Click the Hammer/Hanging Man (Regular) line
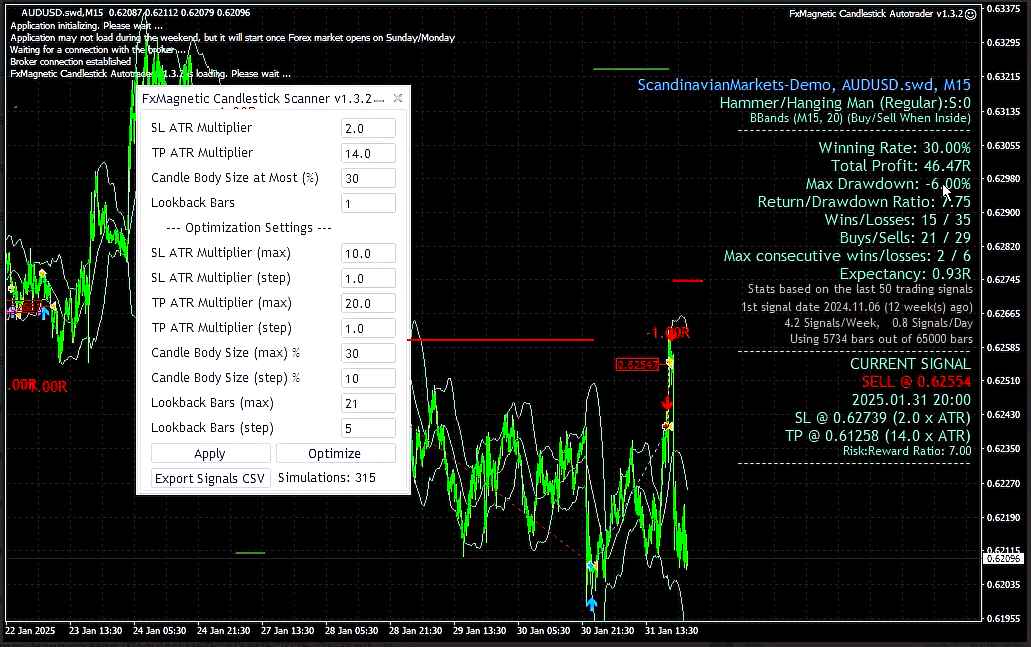 click(845, 103)
